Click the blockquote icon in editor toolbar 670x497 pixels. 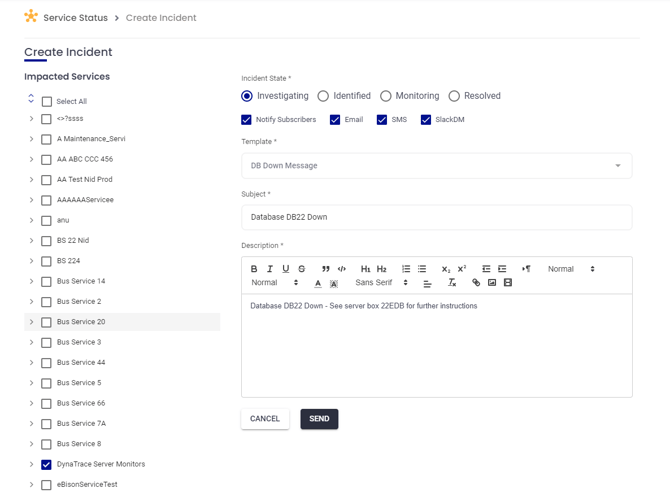[326, 269]
